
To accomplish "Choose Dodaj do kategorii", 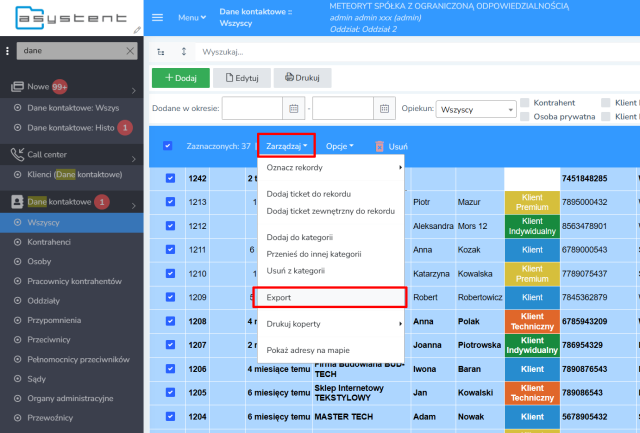I will click(300, 237).
